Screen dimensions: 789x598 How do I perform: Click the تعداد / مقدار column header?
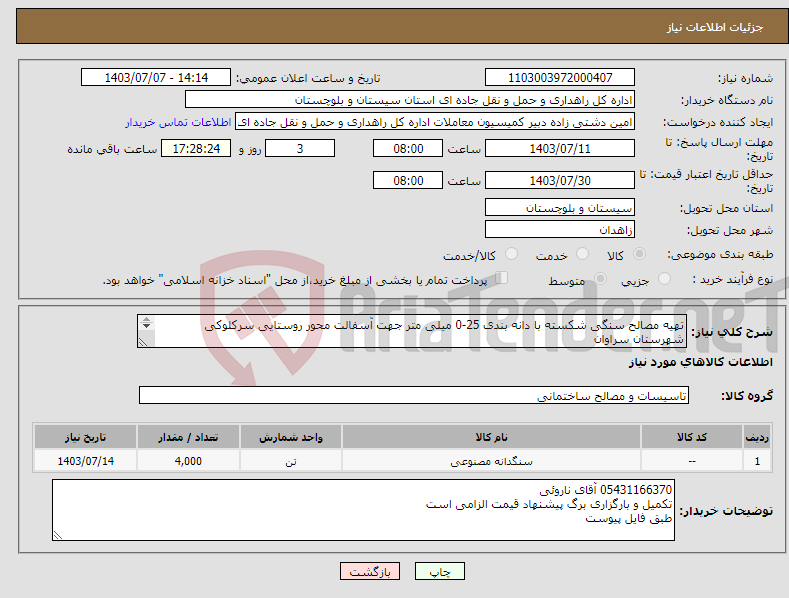click(188, 437)
